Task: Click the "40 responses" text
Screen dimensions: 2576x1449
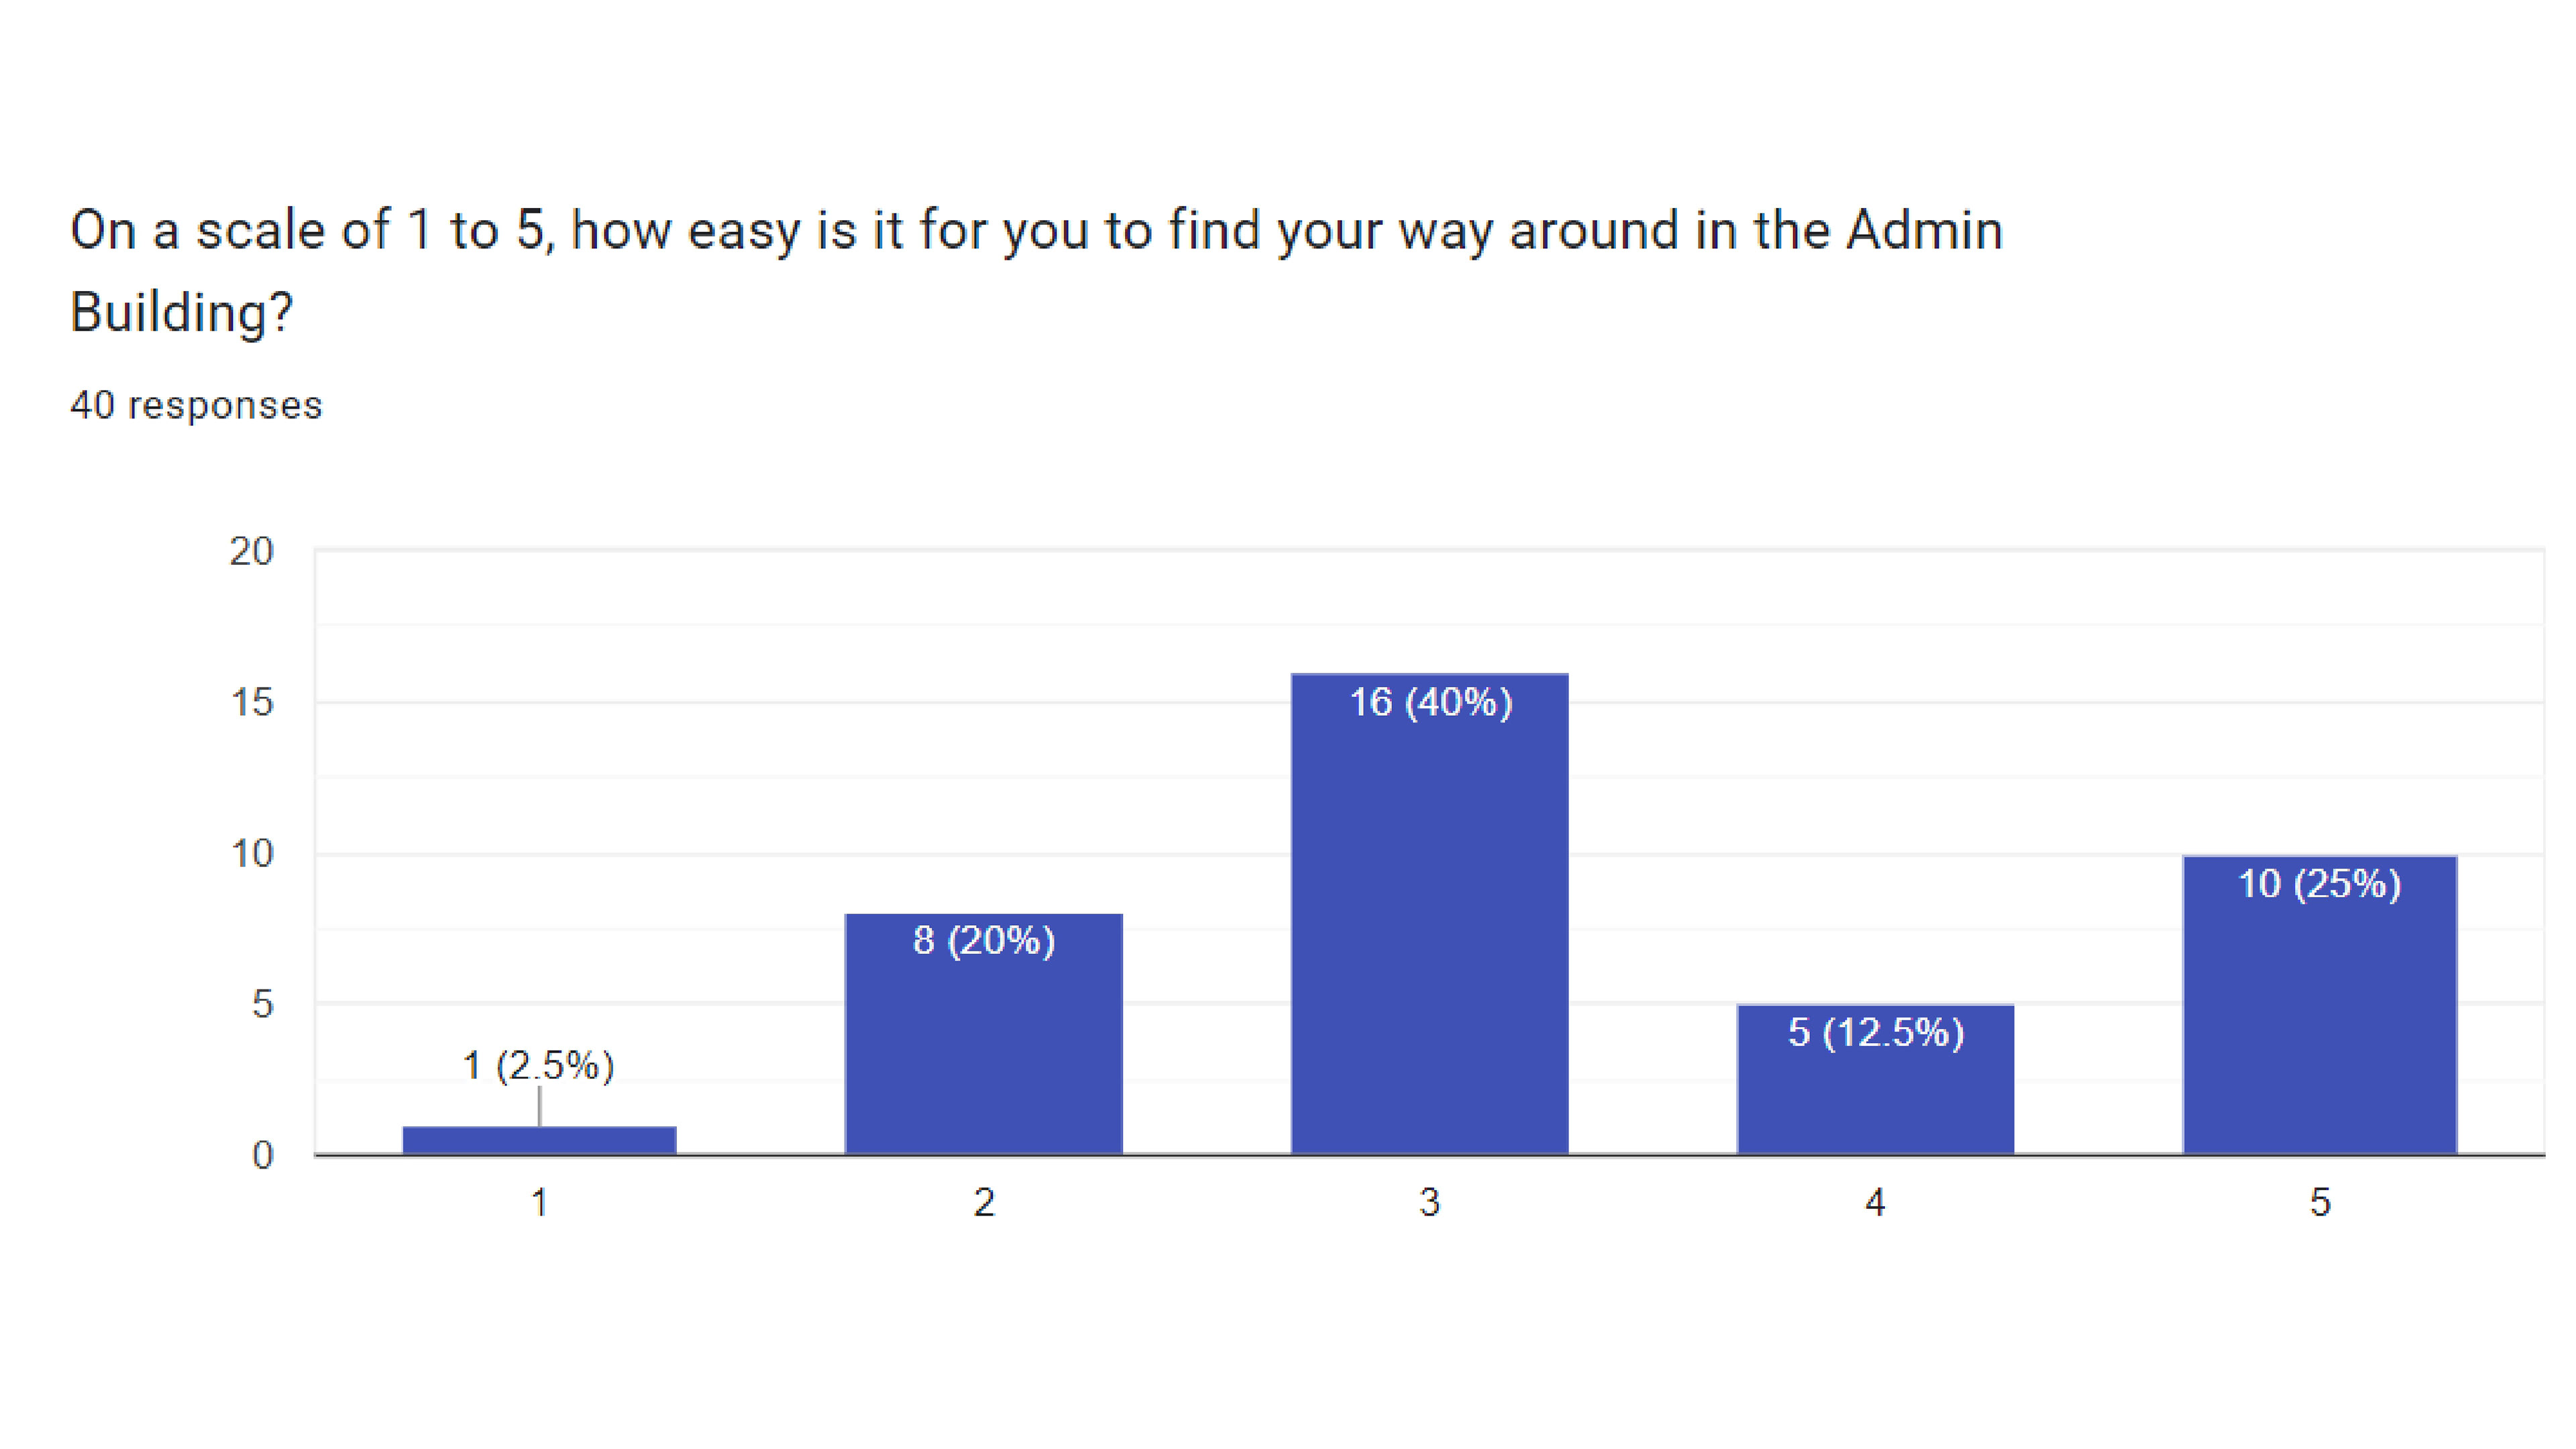Action: [x=196, y=405]
